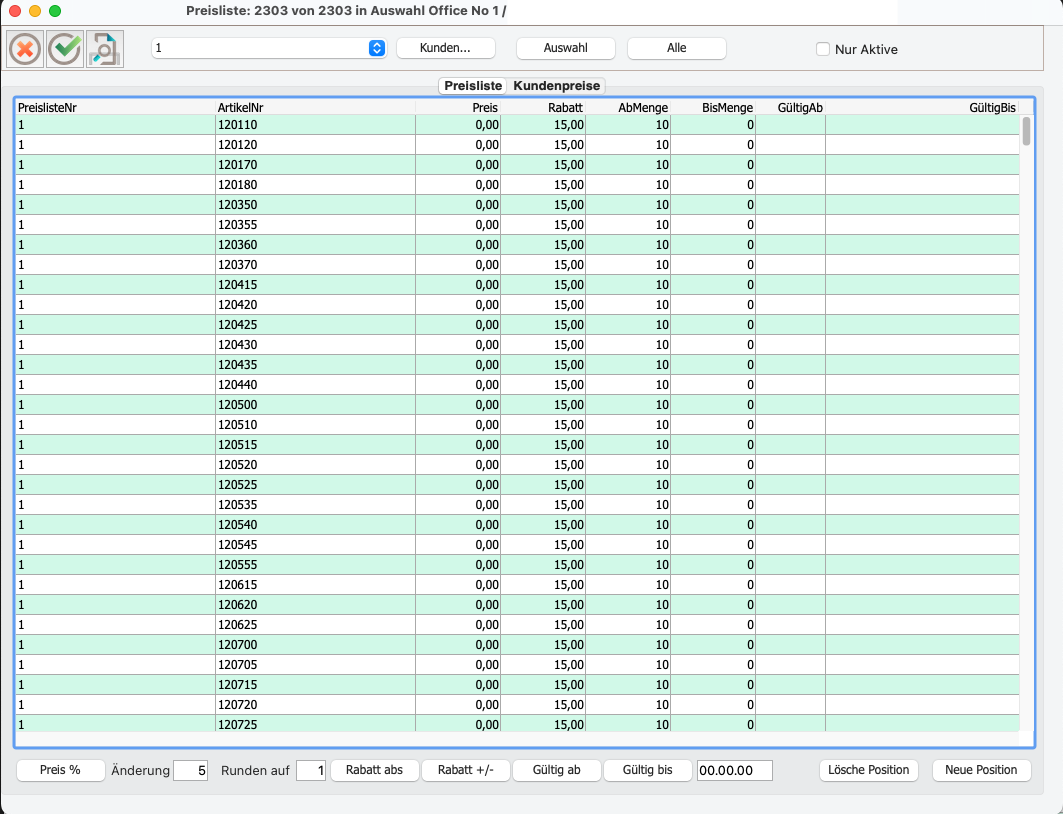
Task: Select article number 120545
Action: pos(237,544)
